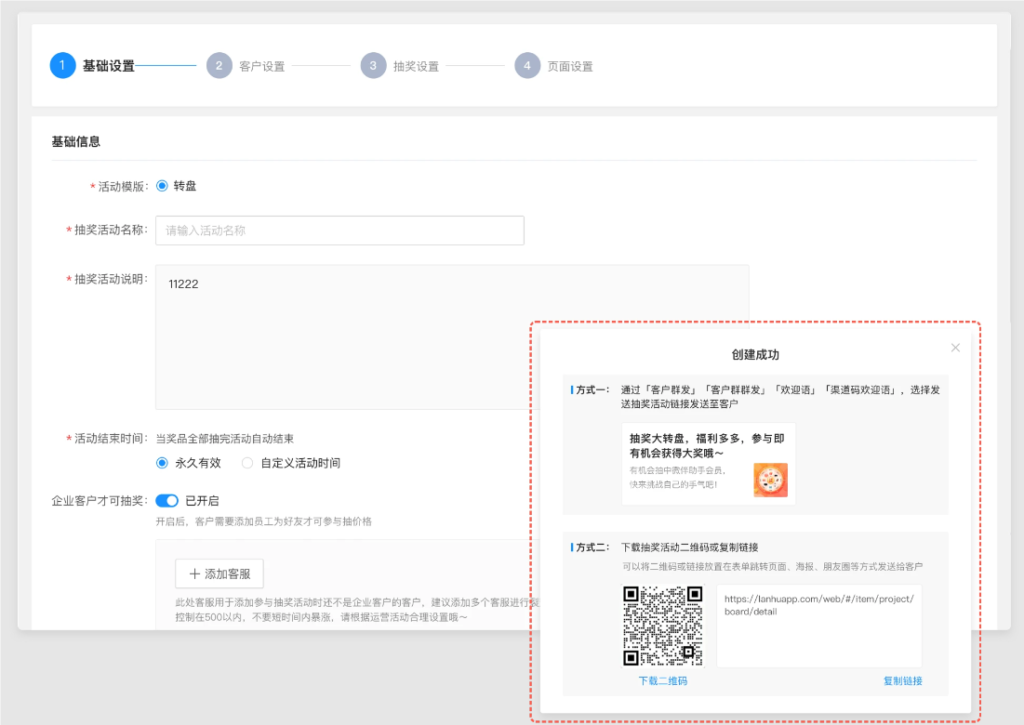The width and height of the screenshot is (1024, 725).
Task: Click step 4 circle 页面设置
Action: pyautogui.click(x=527, y=66)
